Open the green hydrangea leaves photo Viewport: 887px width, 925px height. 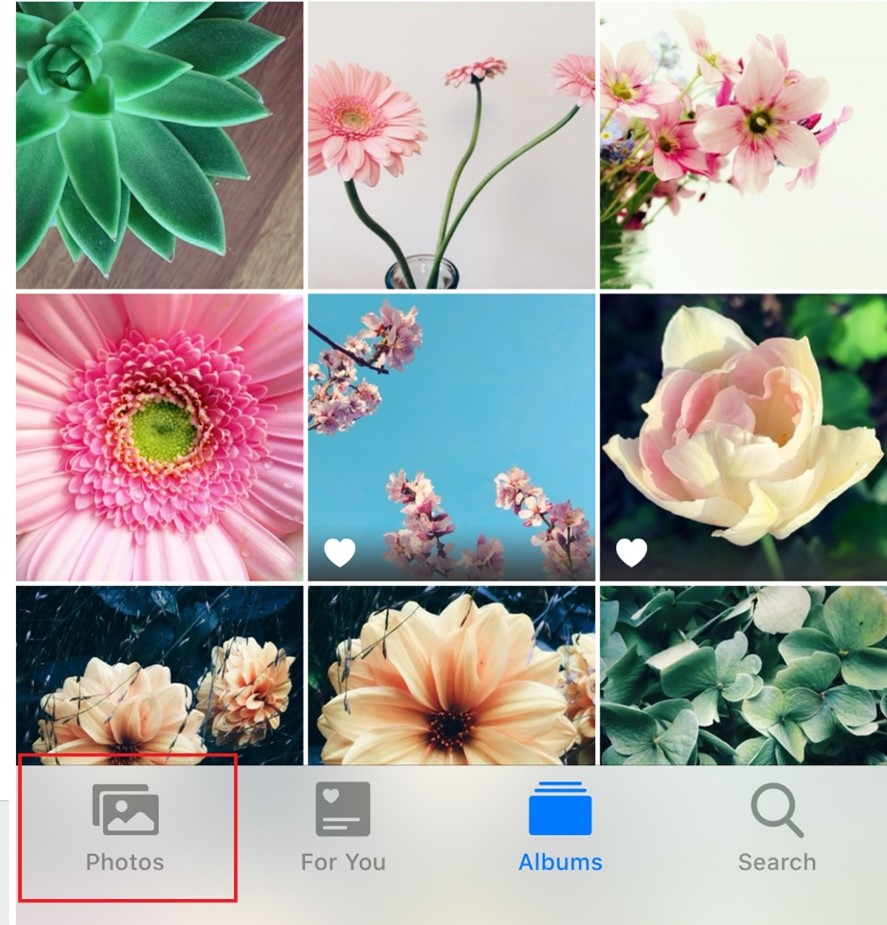744,675
